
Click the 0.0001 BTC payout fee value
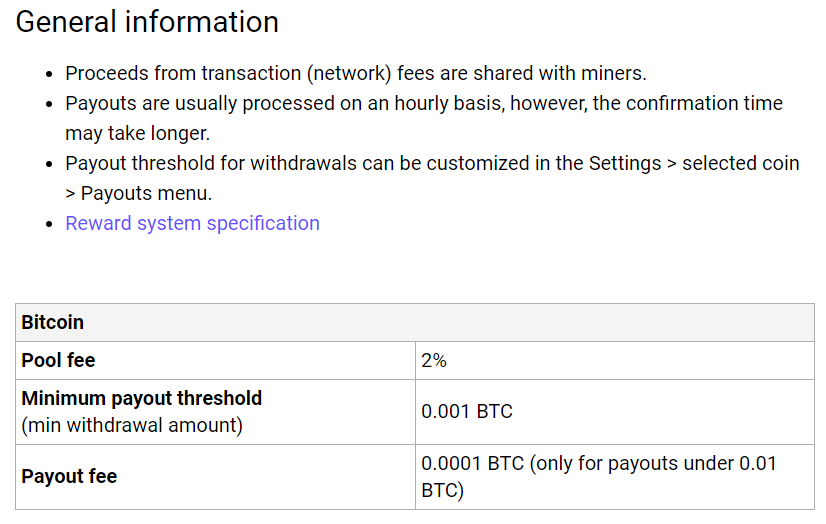(473, 463)
